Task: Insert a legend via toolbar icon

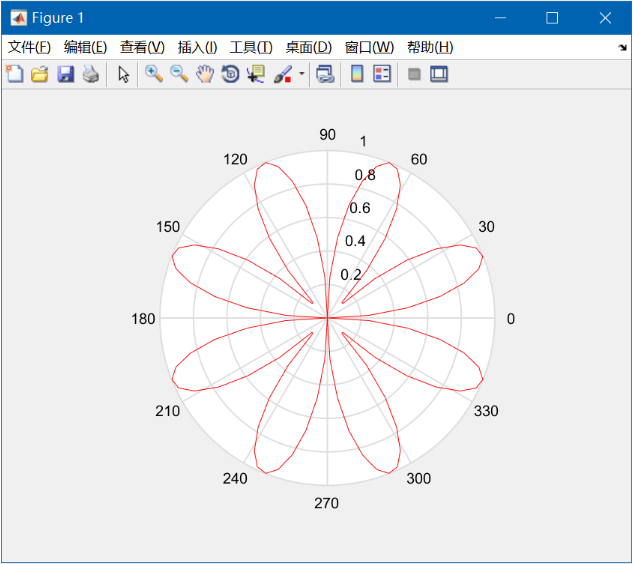Action: click(x=382, y=74)
